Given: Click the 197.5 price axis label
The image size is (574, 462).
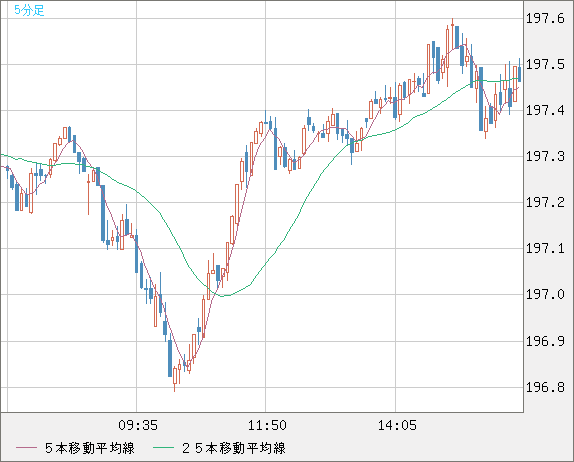Looking at the screenshot, I should coord(545,64).
